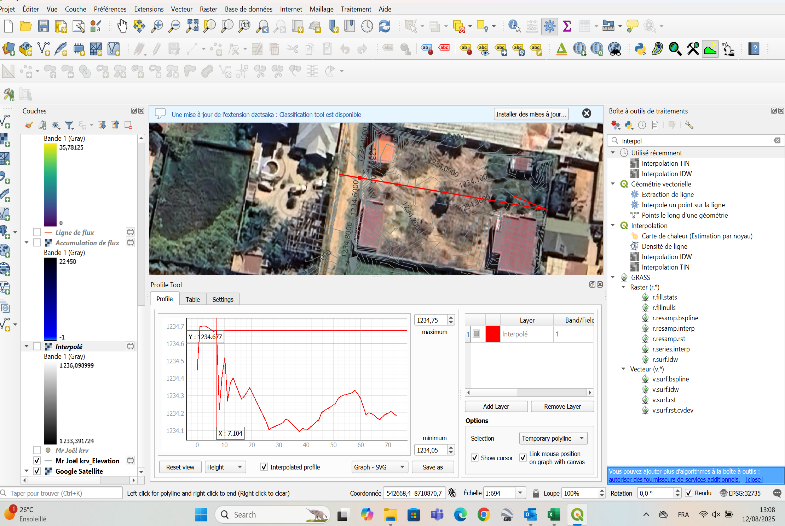Click the Statistical Summary sigma icon
Image resolution: width=785 pixels, height=526 pixels.
coord(567,26)
